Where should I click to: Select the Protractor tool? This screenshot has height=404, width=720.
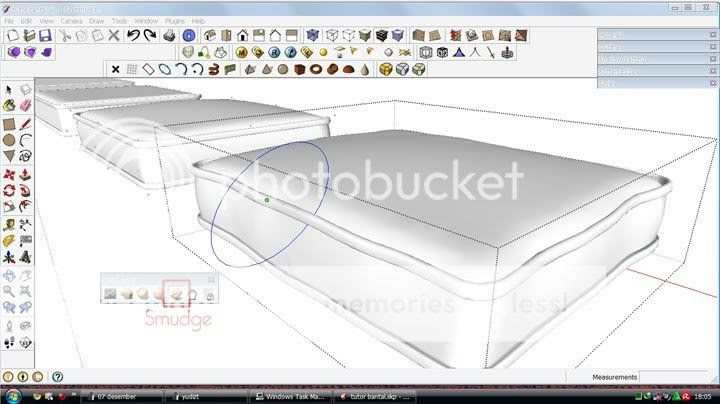coord(9,241)
